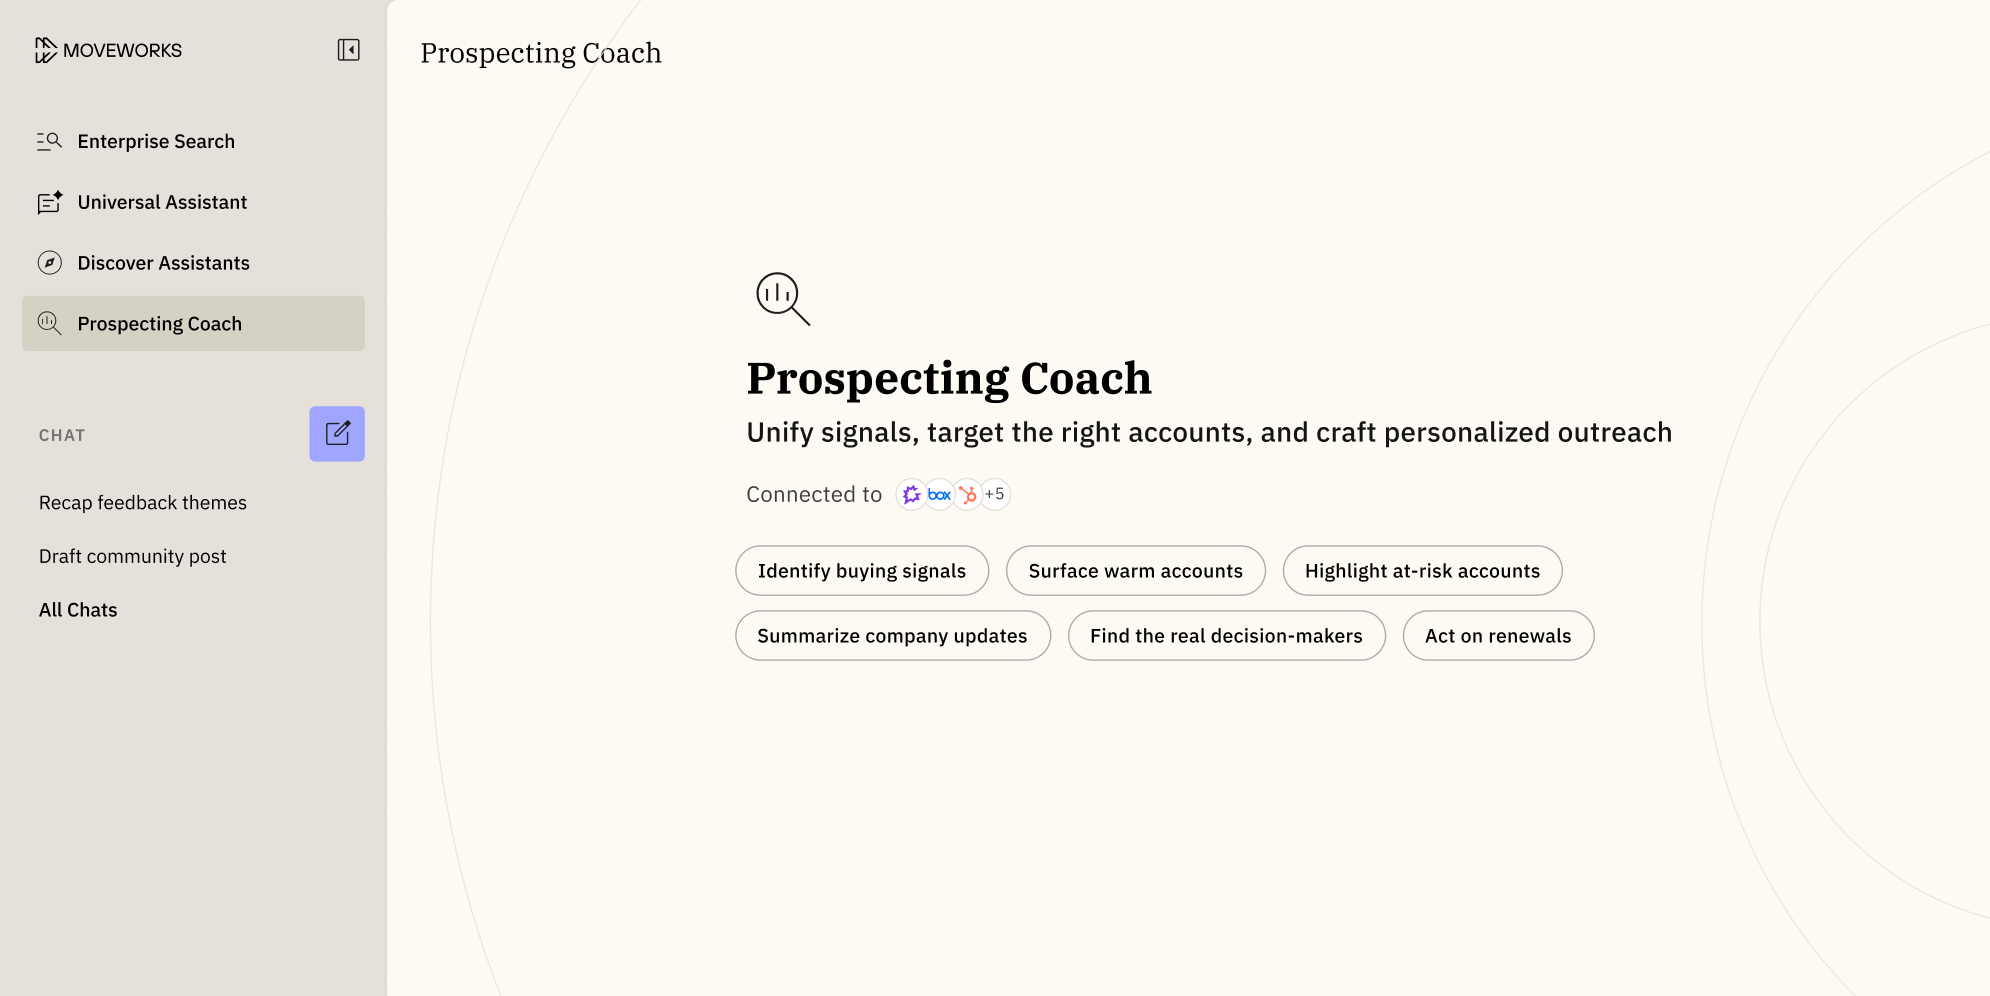The height and width of the screenshot is (996, 1990).
Task: Click the Box connector icon
Action: 939,494
